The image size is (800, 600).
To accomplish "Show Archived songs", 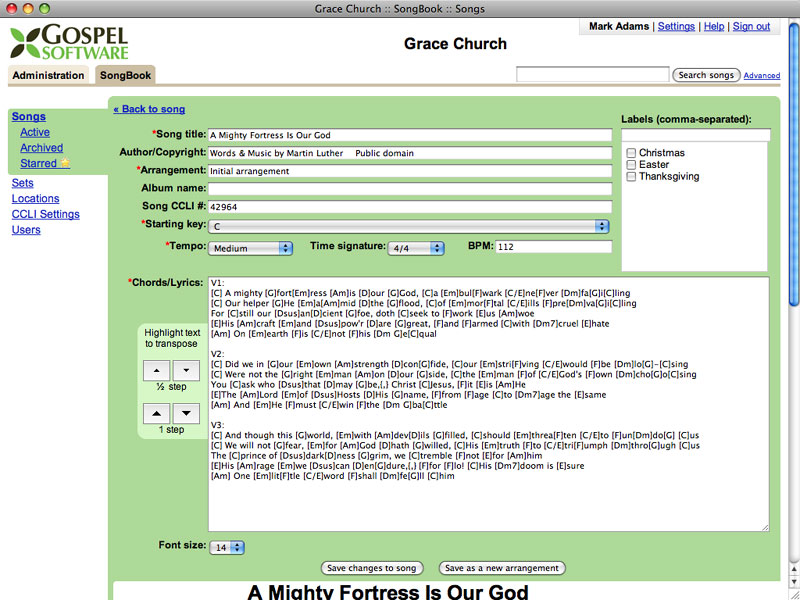I will [41, 147].
